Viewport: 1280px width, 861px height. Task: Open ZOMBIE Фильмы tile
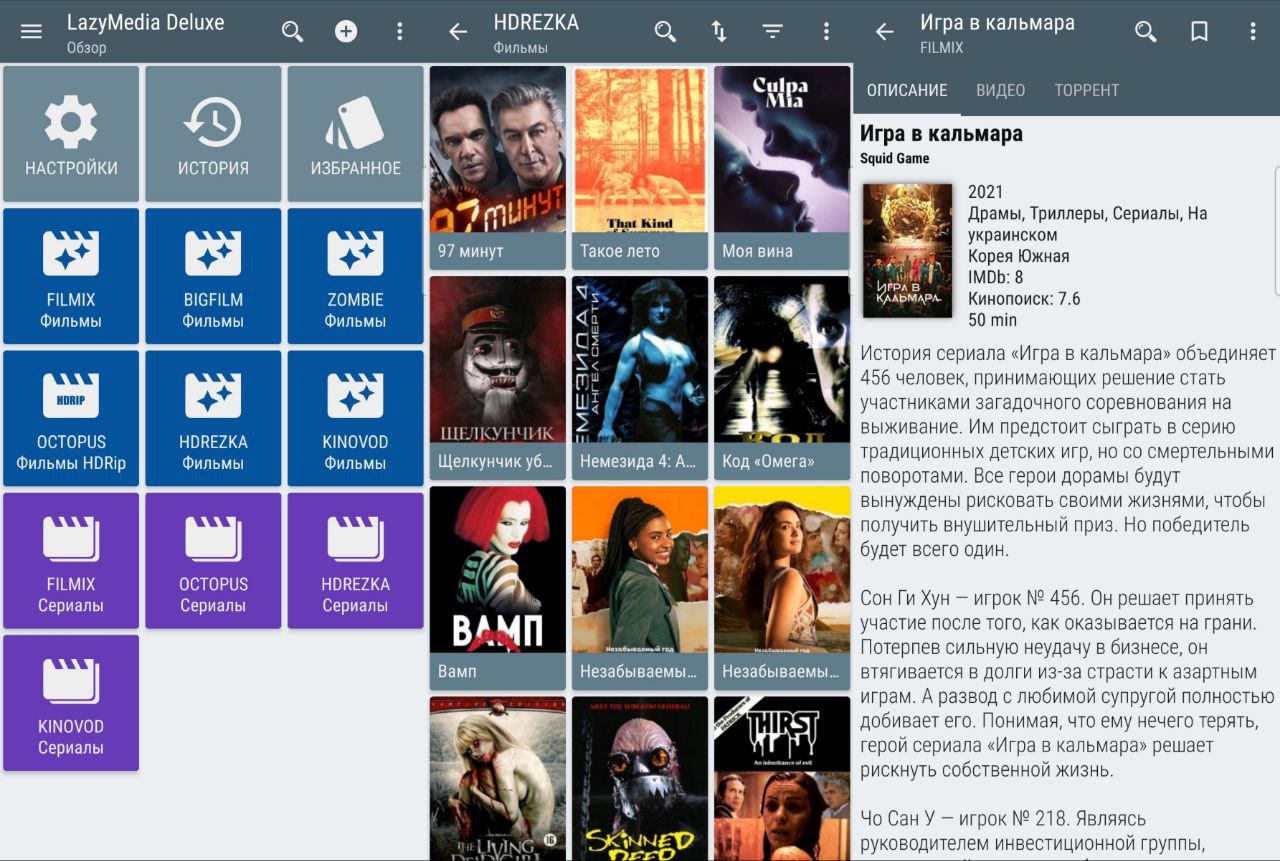(x=356, y=276)
